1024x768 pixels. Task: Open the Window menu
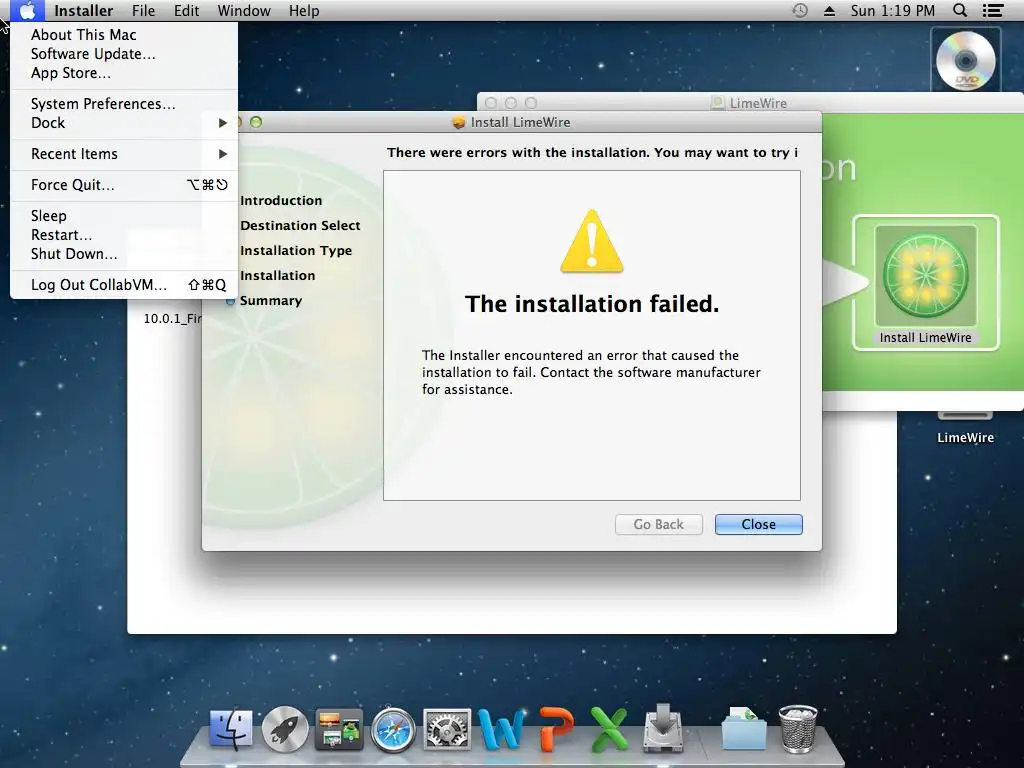click(244, 10)
